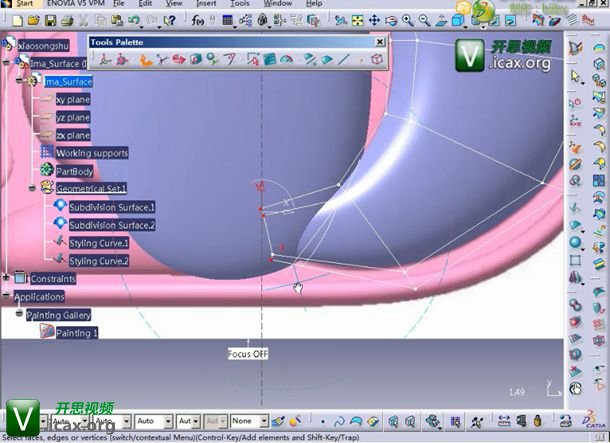Select zx plane in the tree
The width and height of the screenshot is (610, 443).
pyautogui.click(x=73, y=135)
